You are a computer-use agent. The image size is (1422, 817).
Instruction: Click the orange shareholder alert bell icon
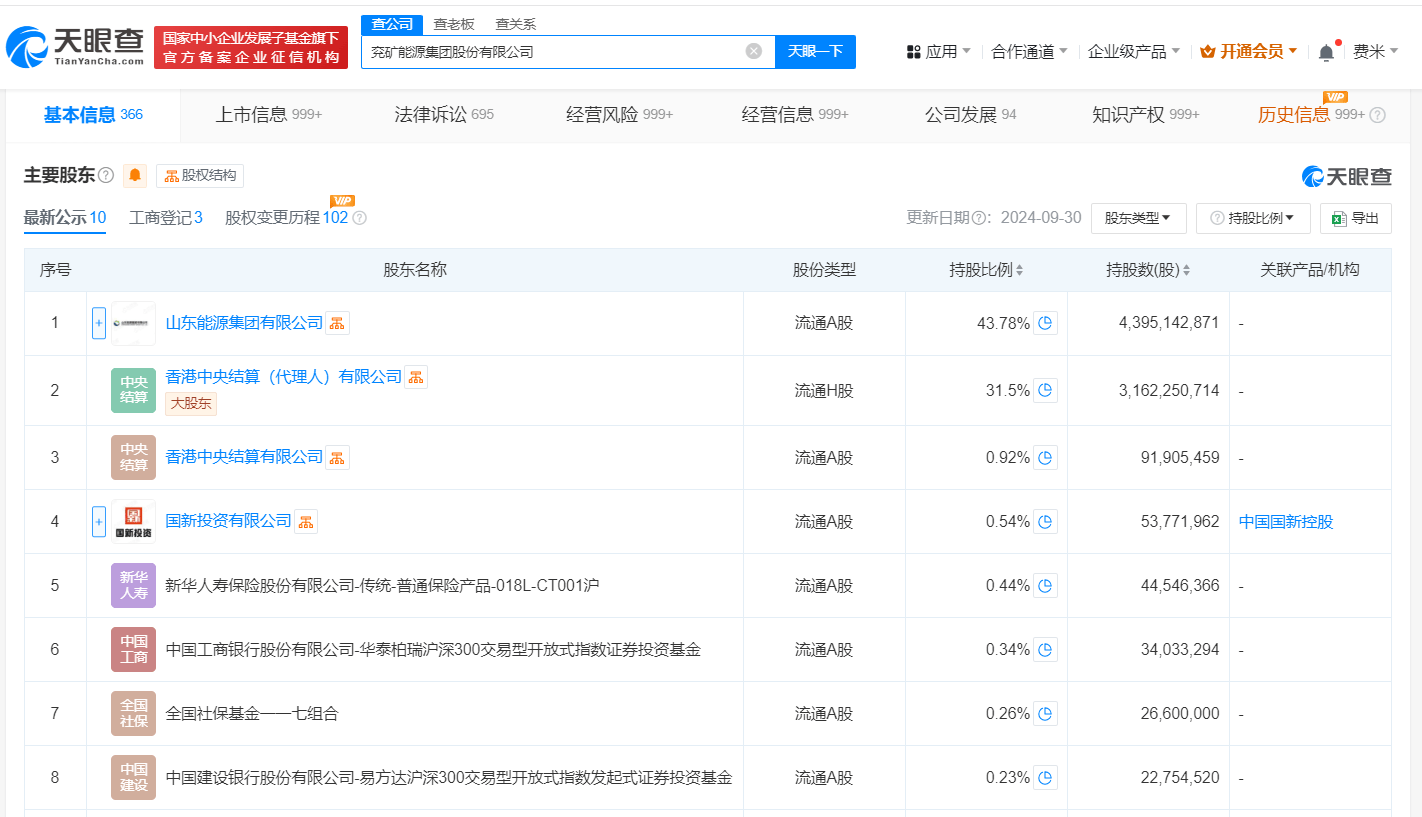[135, 176]
